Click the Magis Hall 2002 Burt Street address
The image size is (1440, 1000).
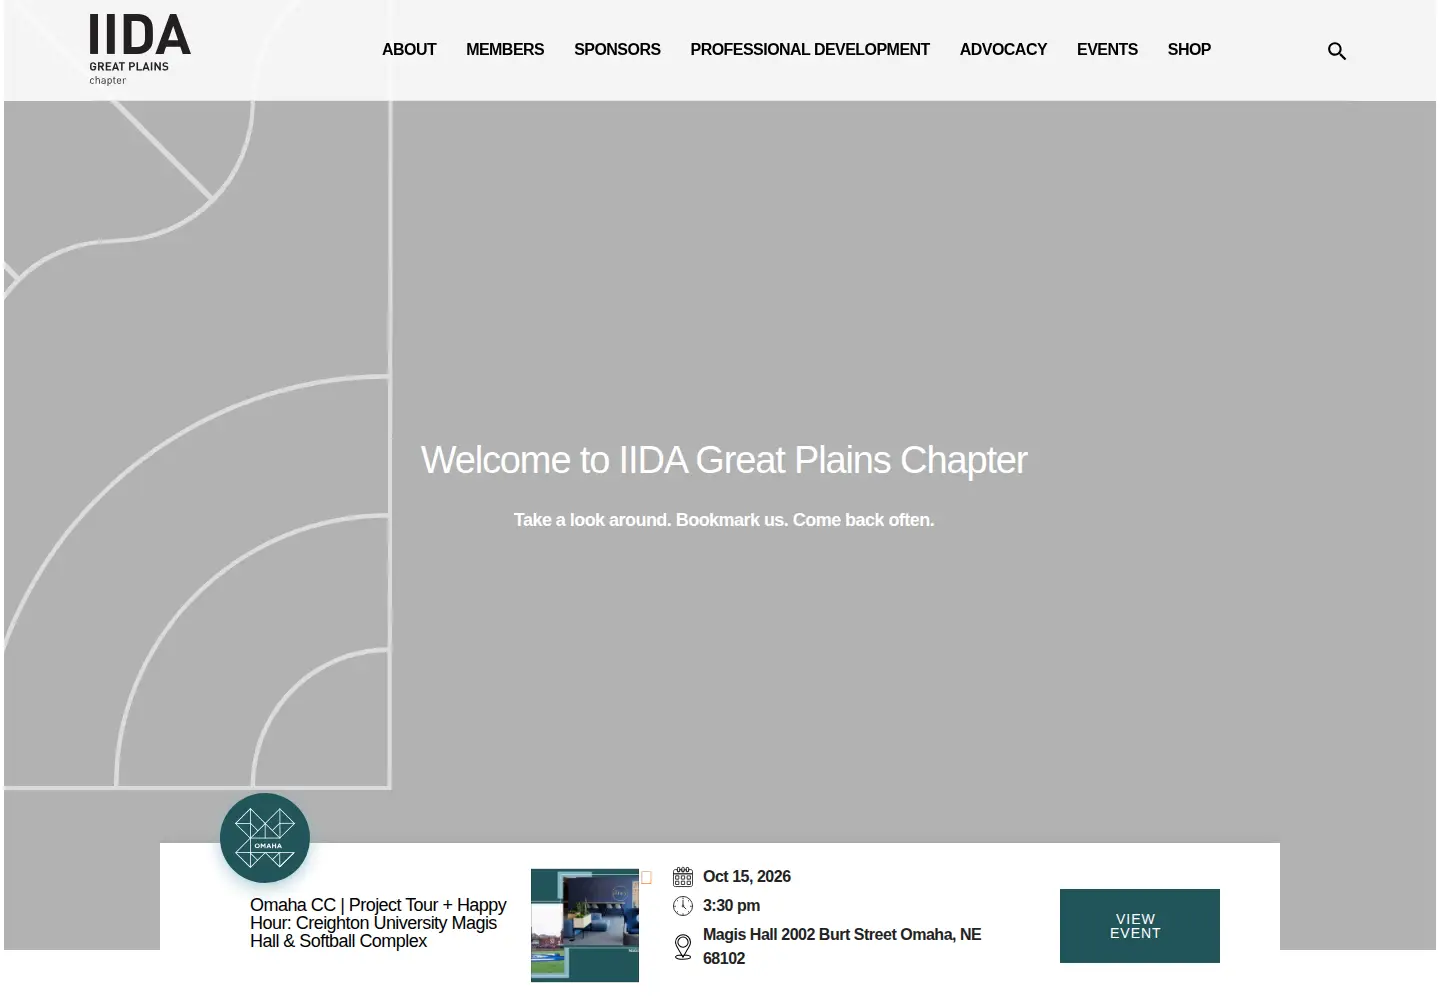[842, 946]
